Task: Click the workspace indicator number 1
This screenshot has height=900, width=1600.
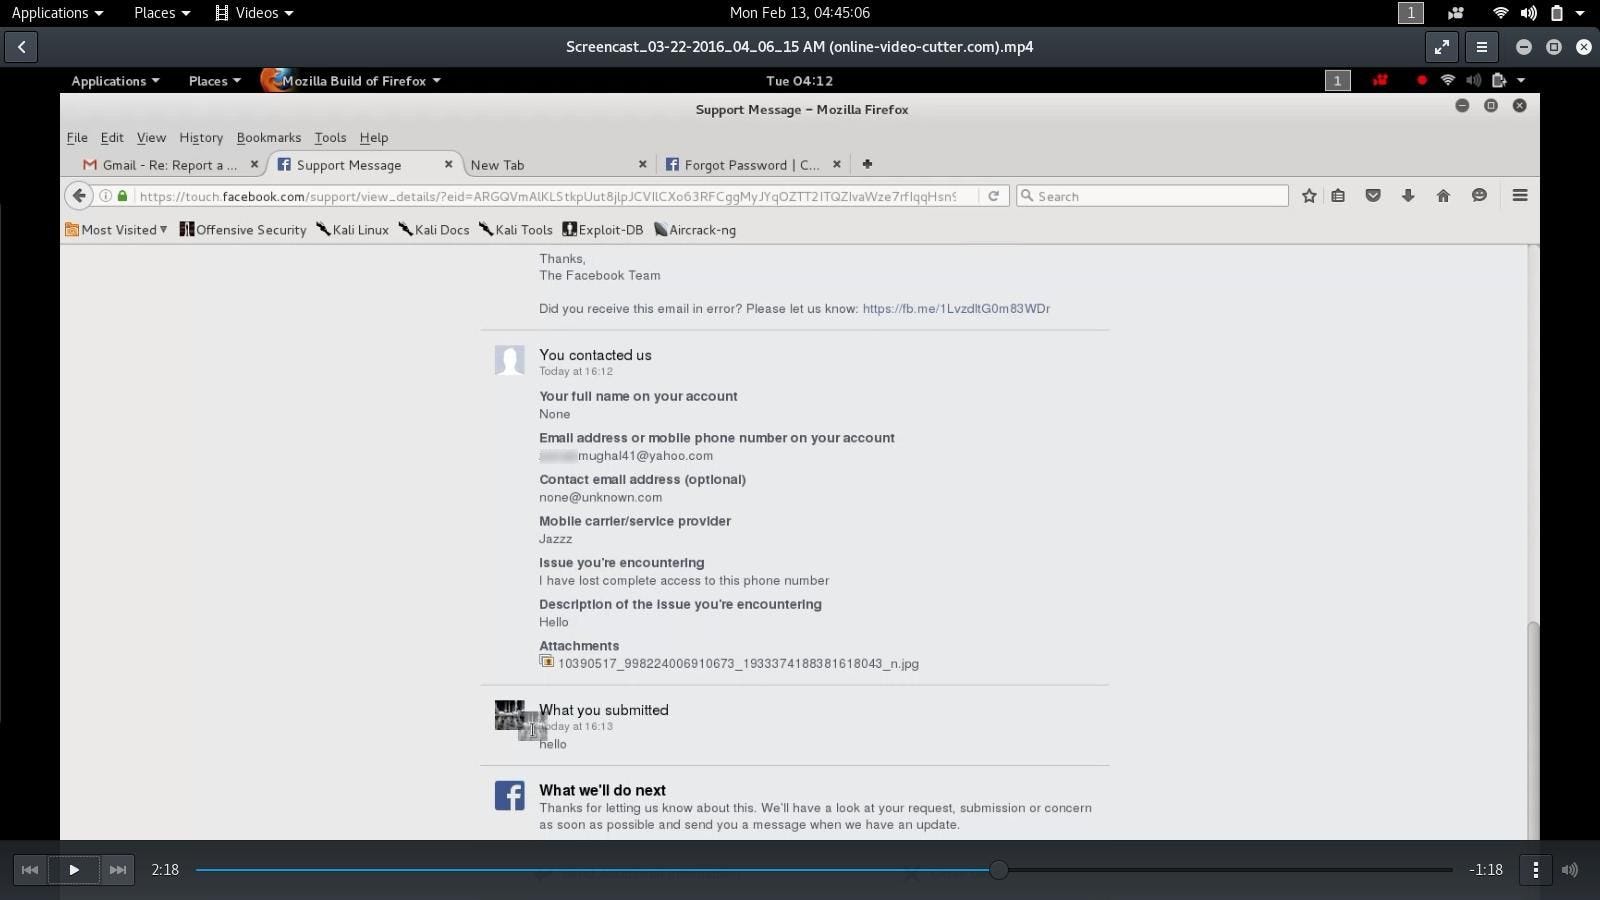Action: [1410, 13]
